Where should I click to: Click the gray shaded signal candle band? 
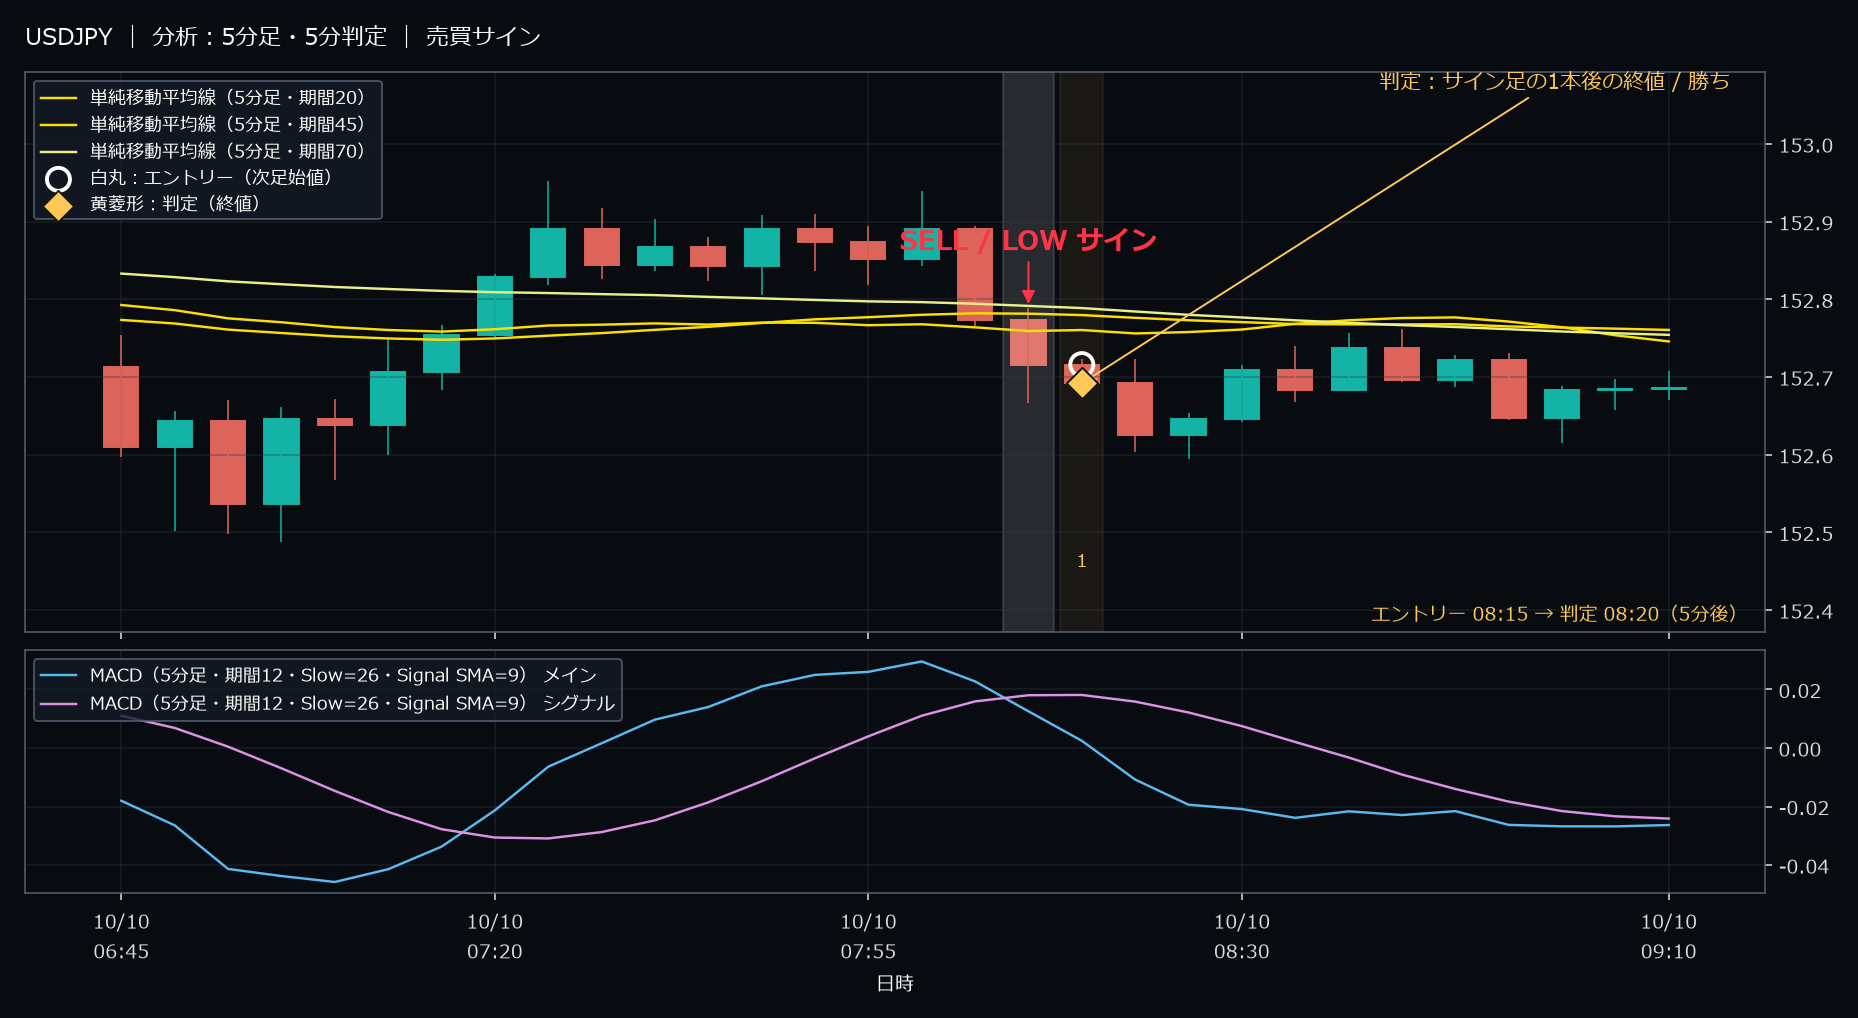click(1028, 351)
